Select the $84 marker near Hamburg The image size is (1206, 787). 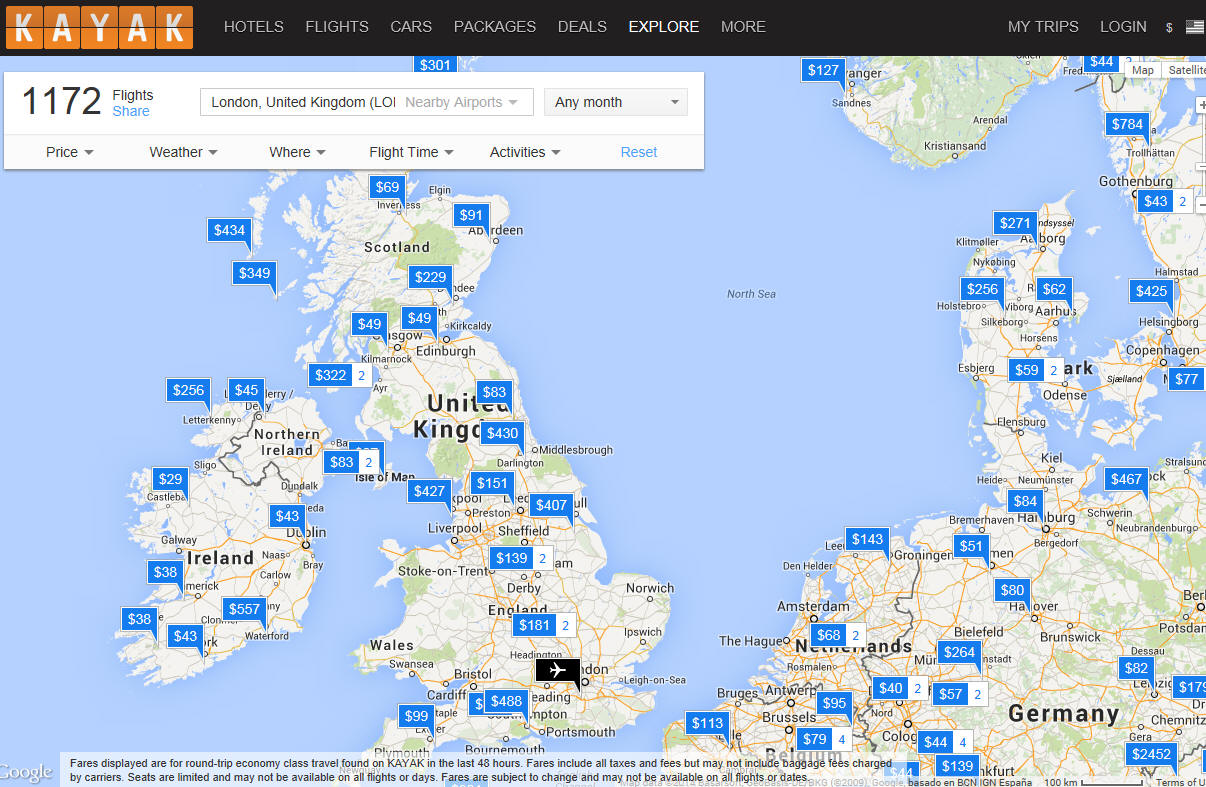(1025, 501)
